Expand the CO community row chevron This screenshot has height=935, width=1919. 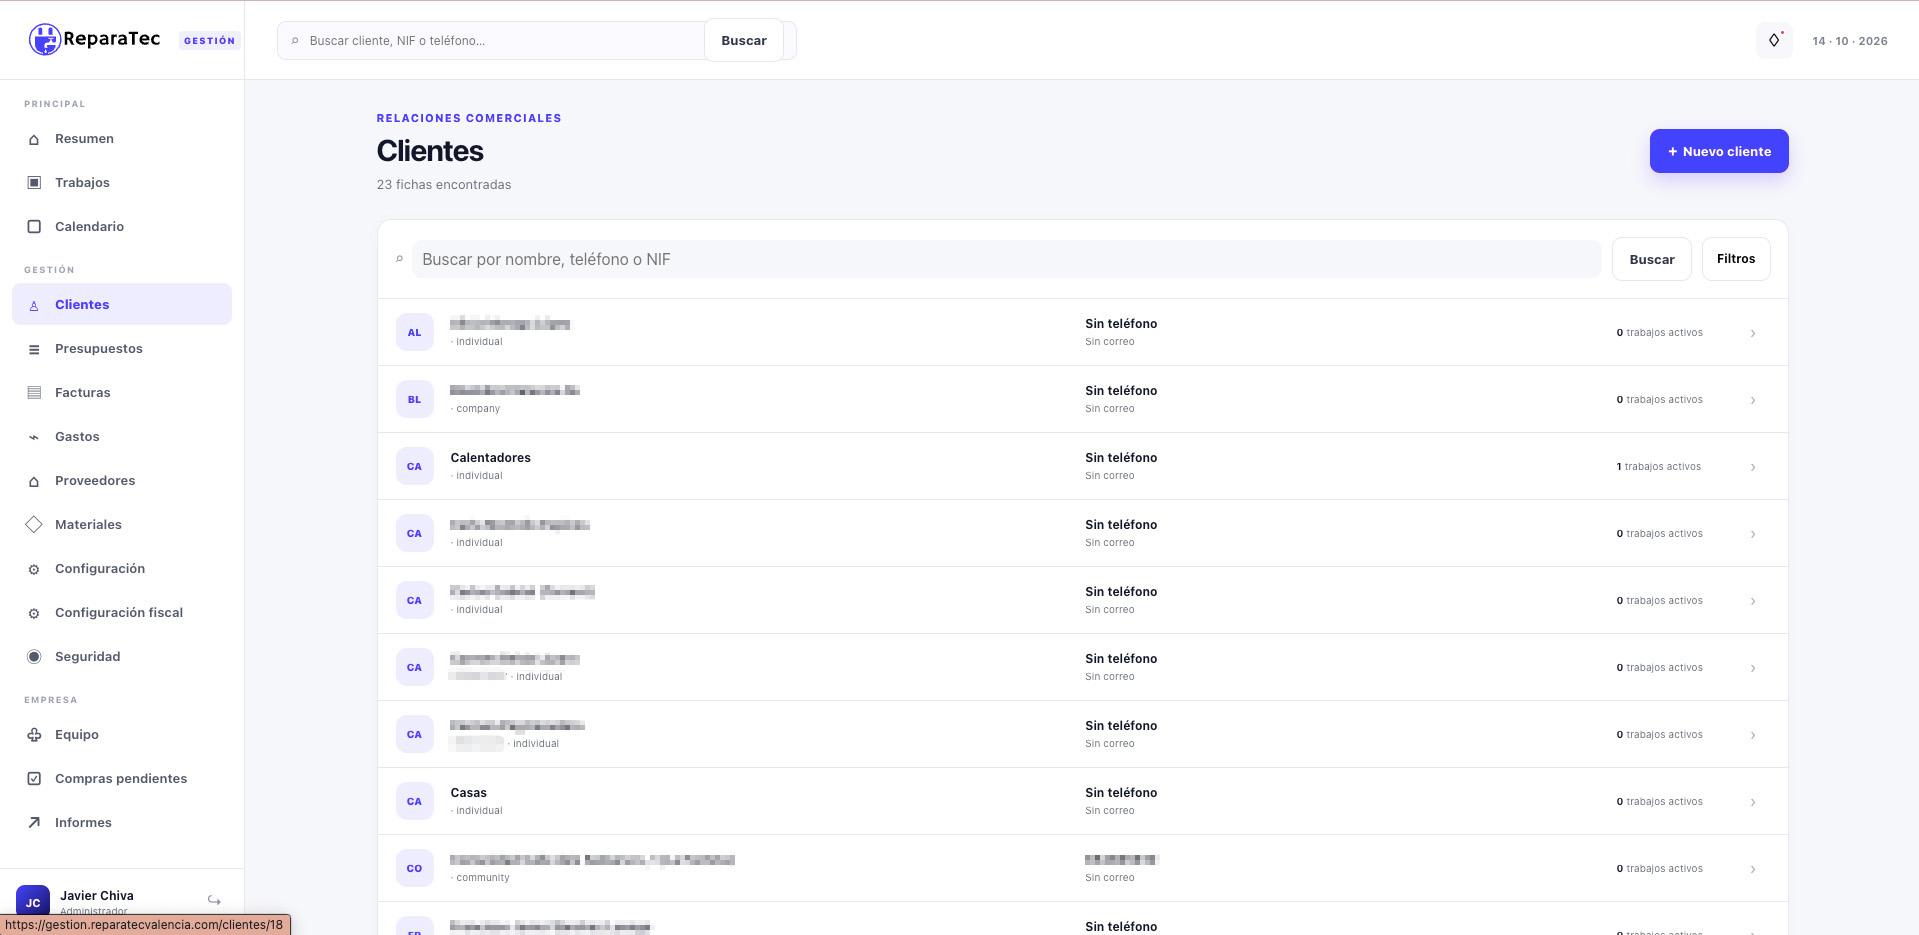coord(1753,869)
